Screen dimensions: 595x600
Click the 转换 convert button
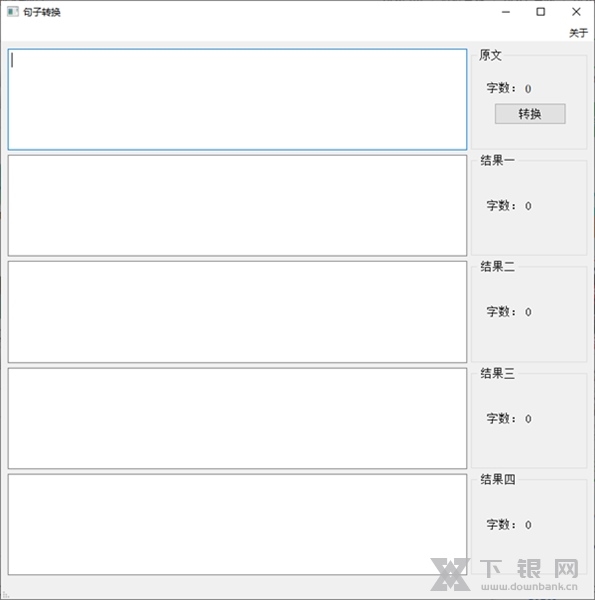click(530, 114)
